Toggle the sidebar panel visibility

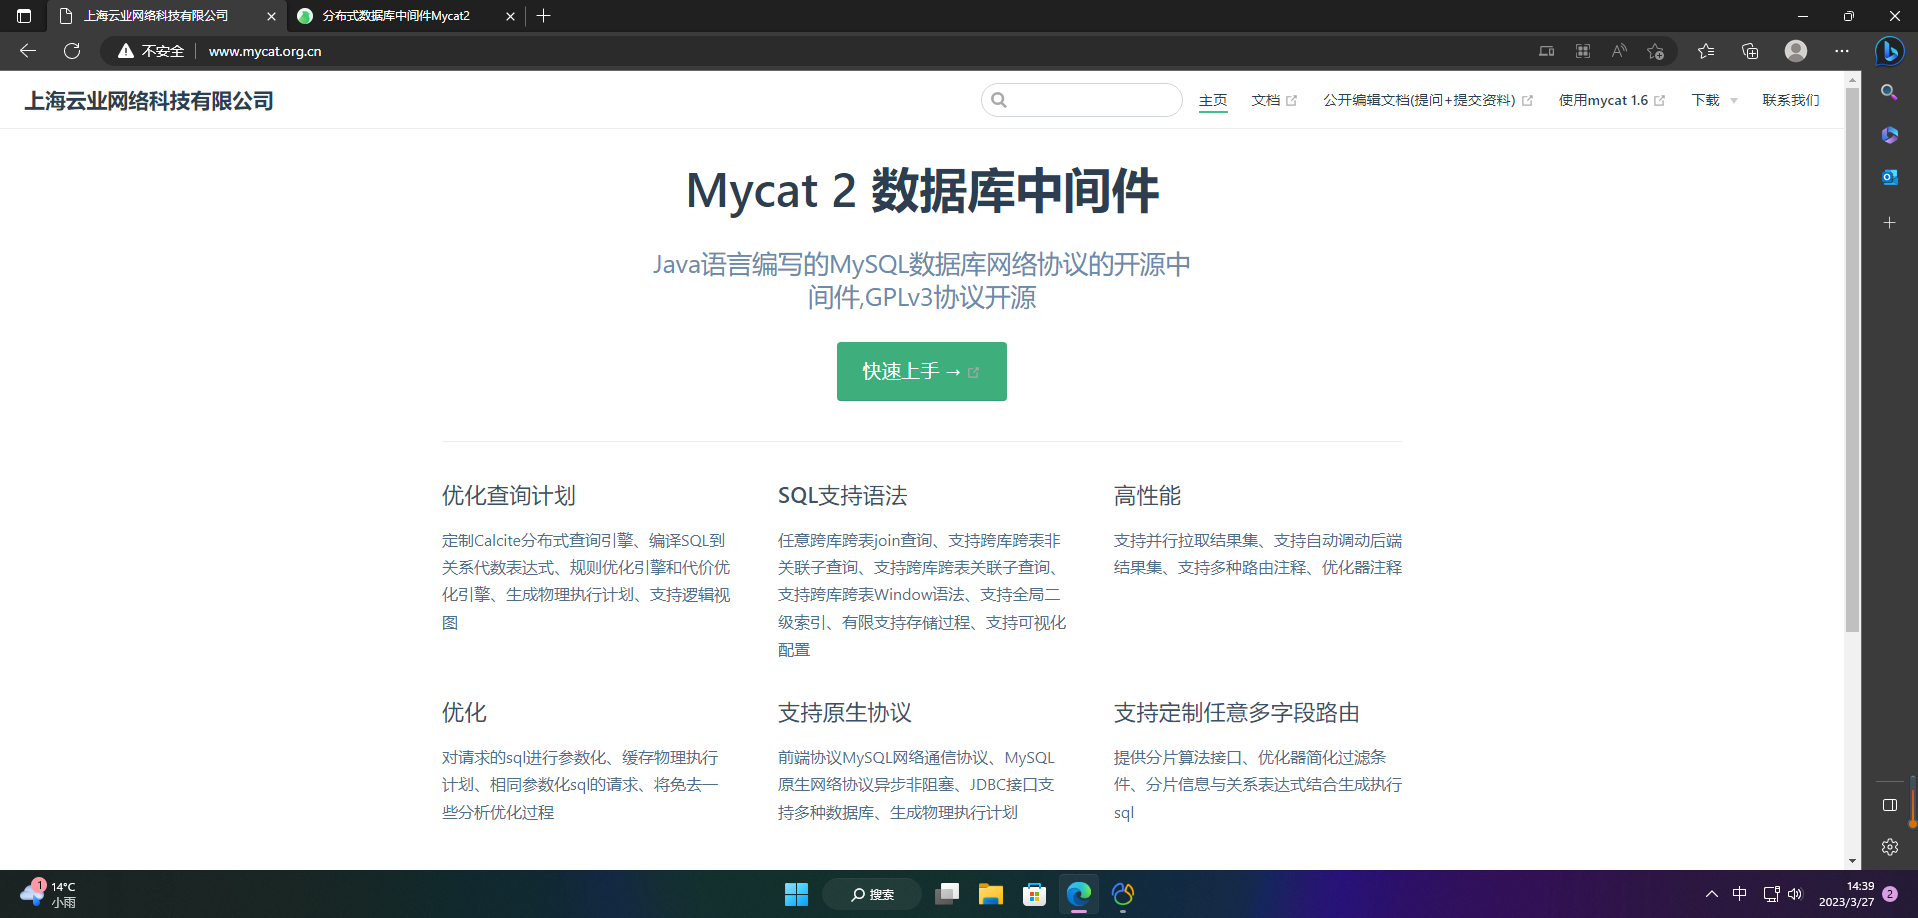pyautogui.click(x=1889, y=805)
